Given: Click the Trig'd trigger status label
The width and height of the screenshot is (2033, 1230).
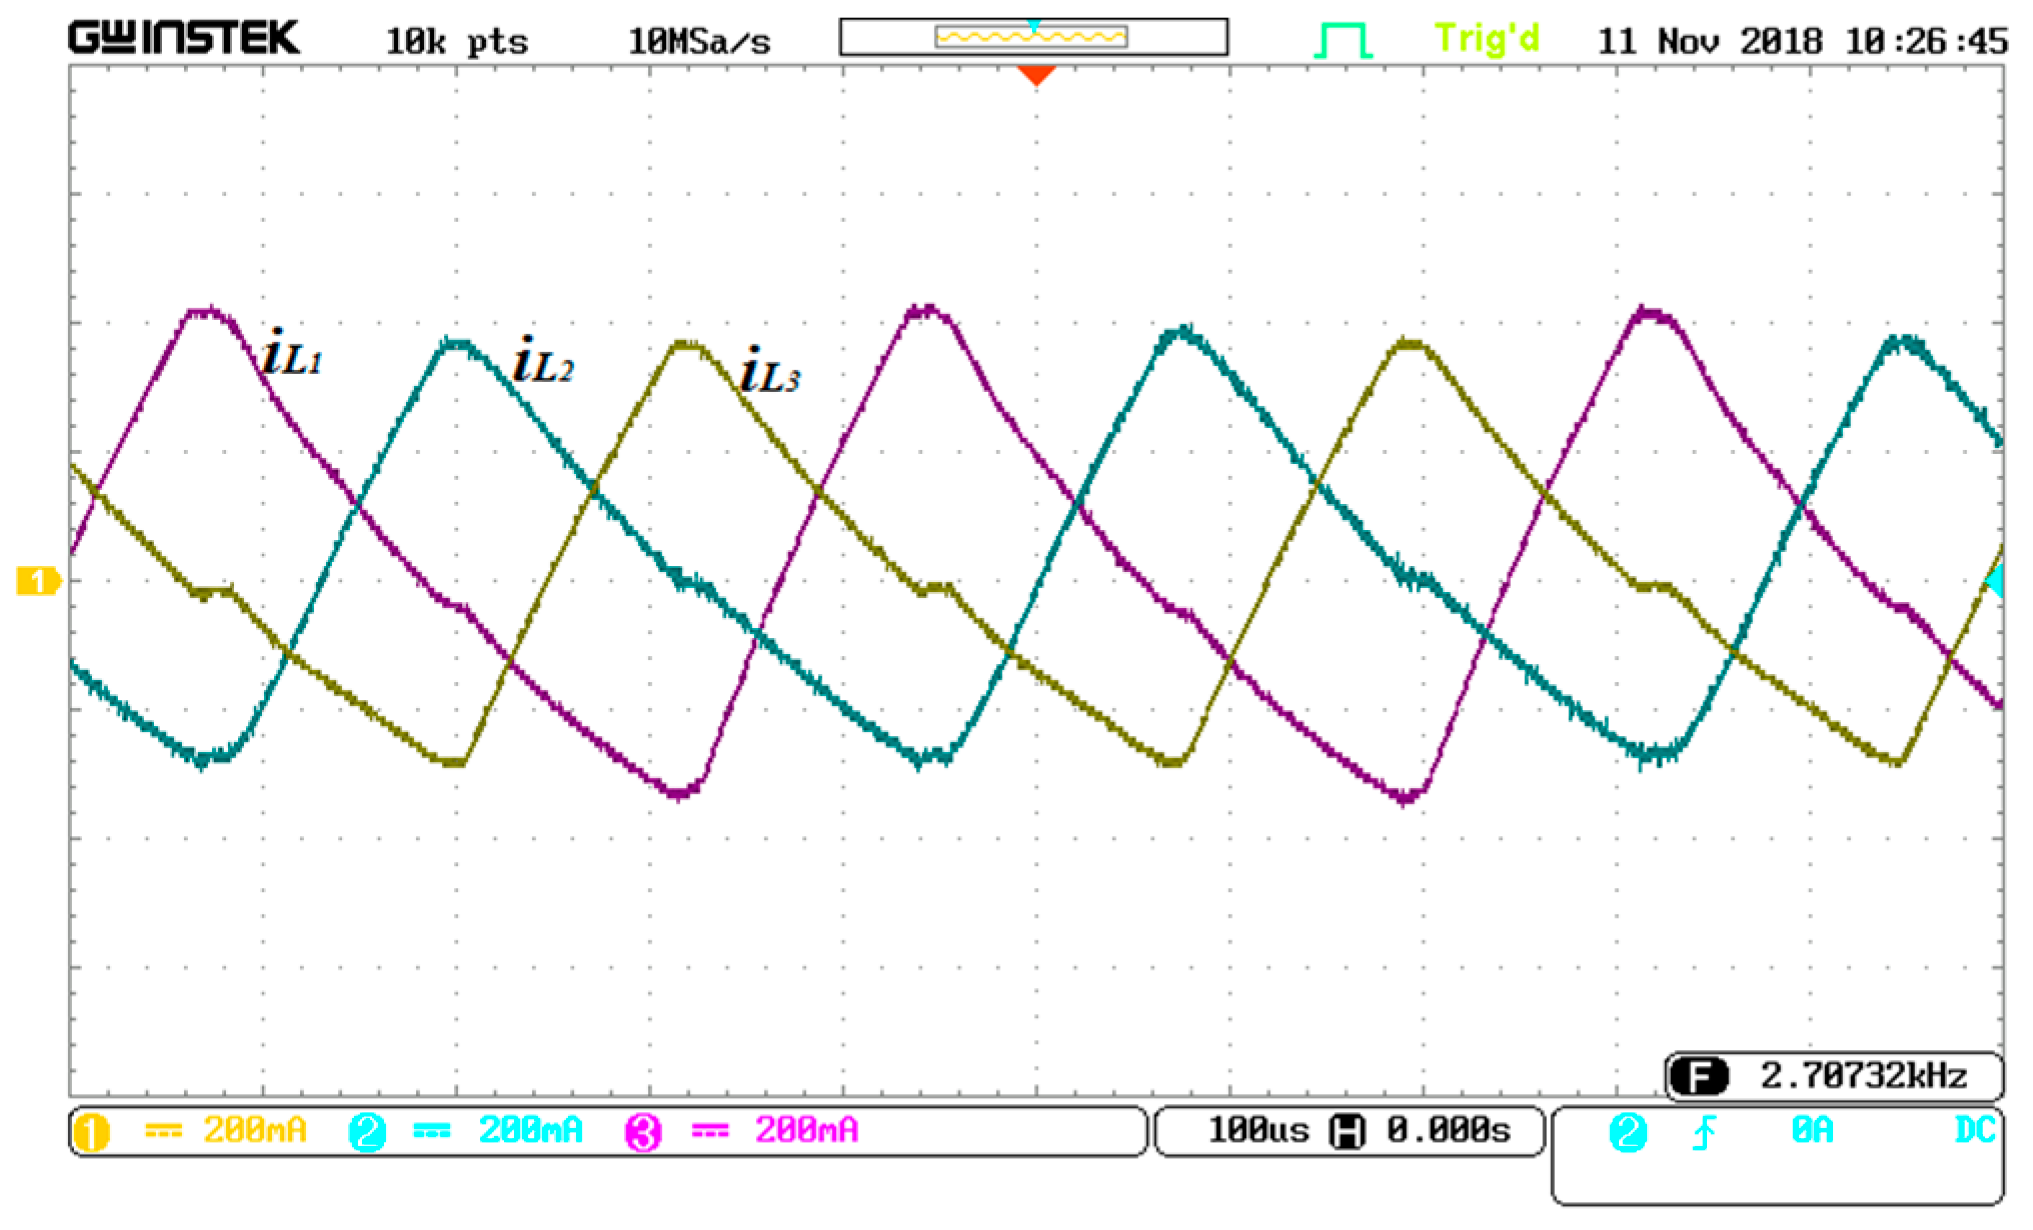Looking at the screenshot, I should tap(1486, 40).
